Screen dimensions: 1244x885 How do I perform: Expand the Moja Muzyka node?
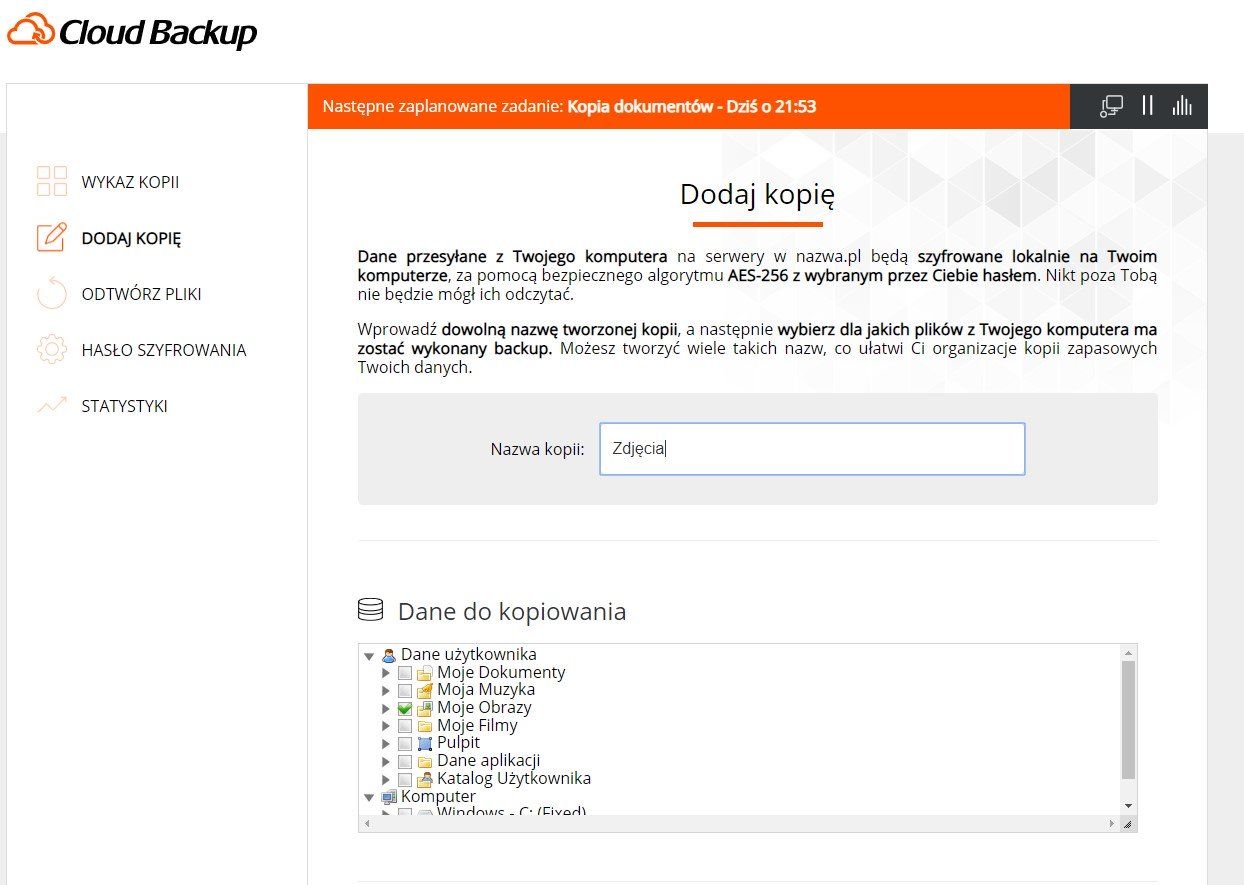pyautogui.click(x=387, y=690)
